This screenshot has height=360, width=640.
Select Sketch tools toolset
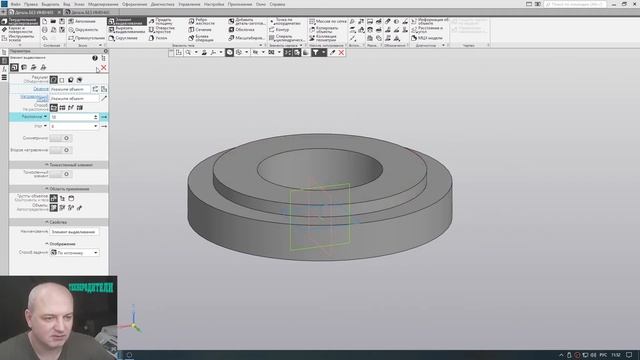click(20, 38)
